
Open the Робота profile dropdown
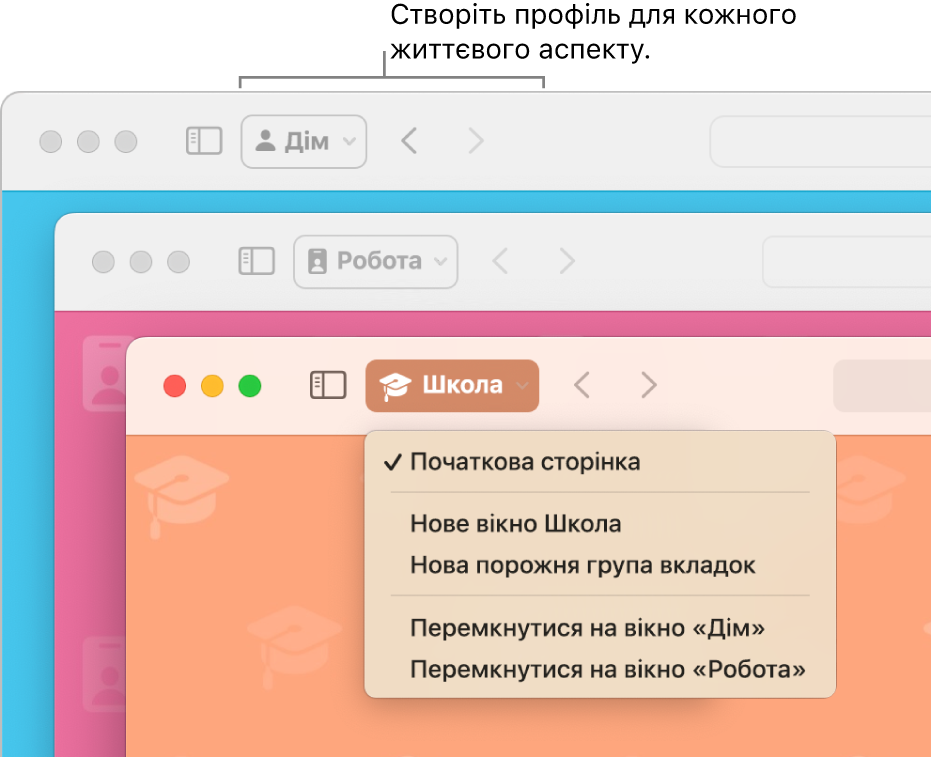pyautogui.click(x=375, y=261)
